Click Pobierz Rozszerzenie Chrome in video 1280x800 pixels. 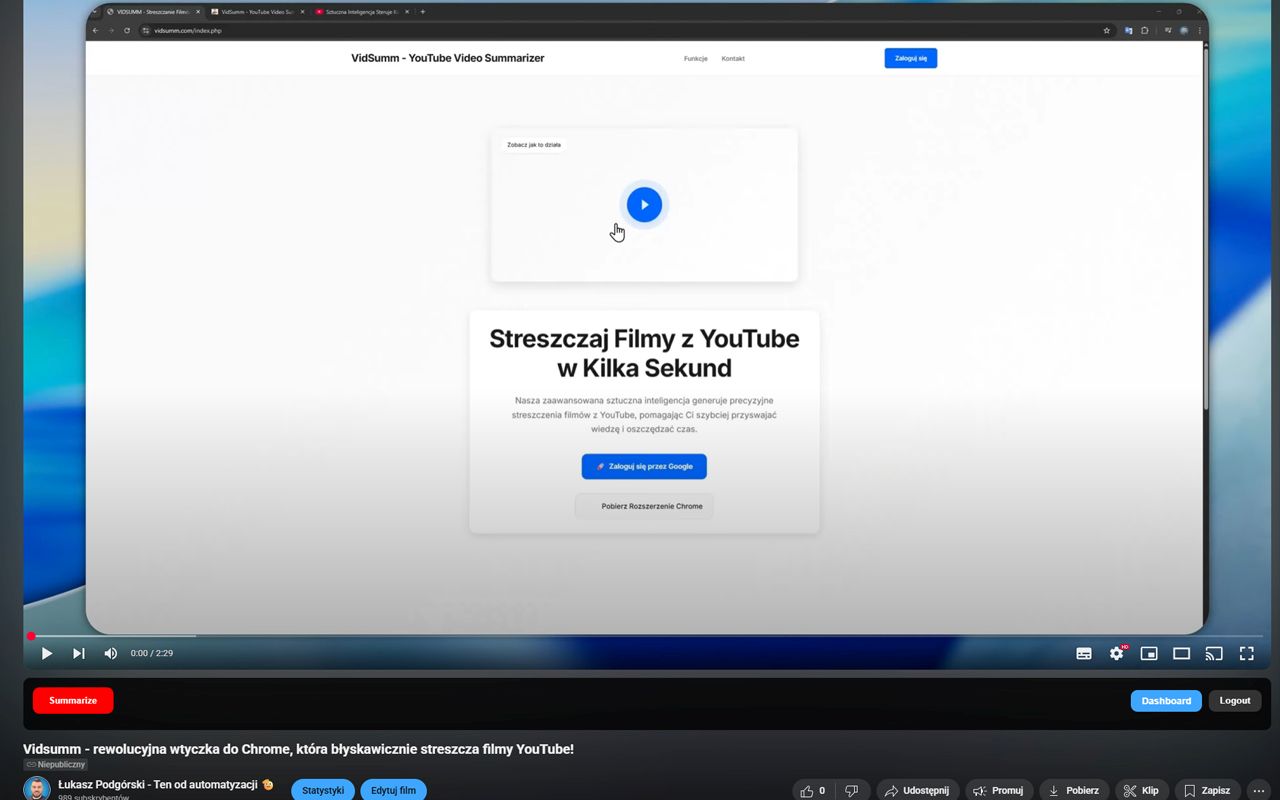(x=644, y=506)
